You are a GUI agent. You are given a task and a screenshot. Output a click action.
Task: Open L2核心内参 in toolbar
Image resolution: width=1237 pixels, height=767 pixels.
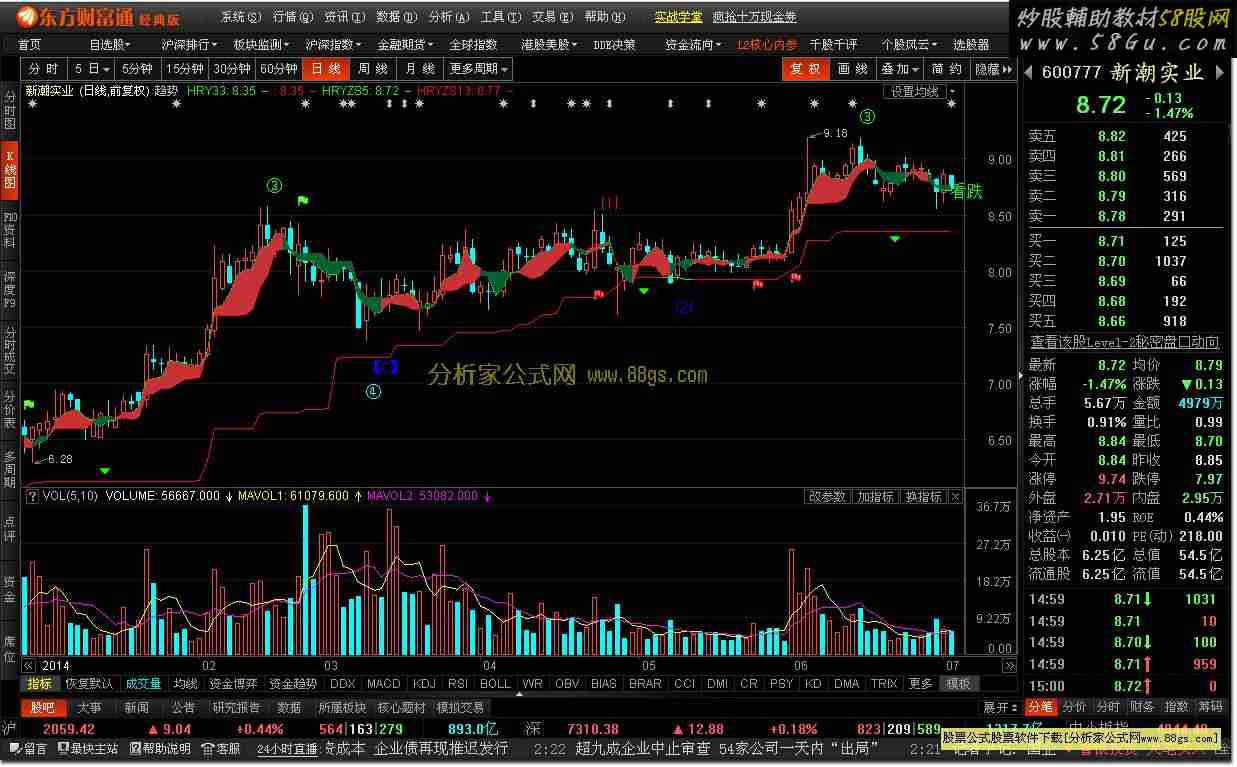pos(768,44)
